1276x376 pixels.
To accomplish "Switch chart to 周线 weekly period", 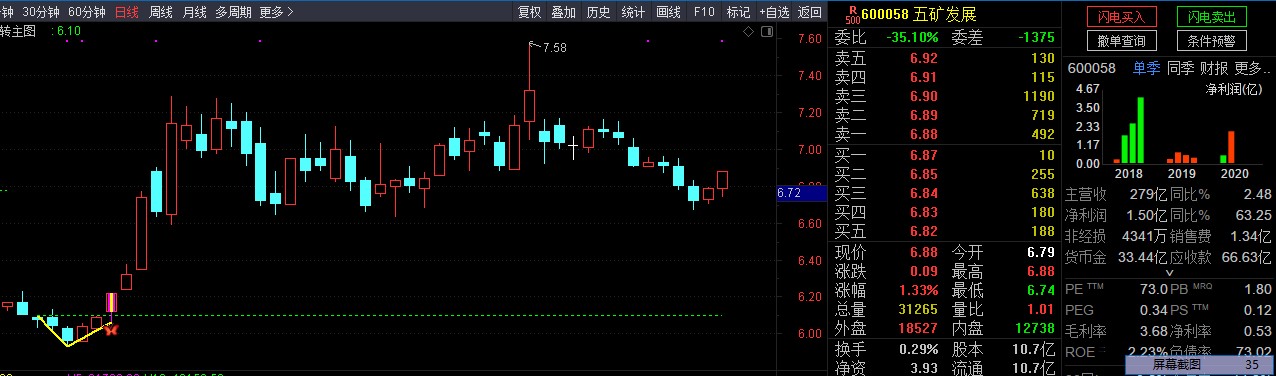I will [161, 12].
